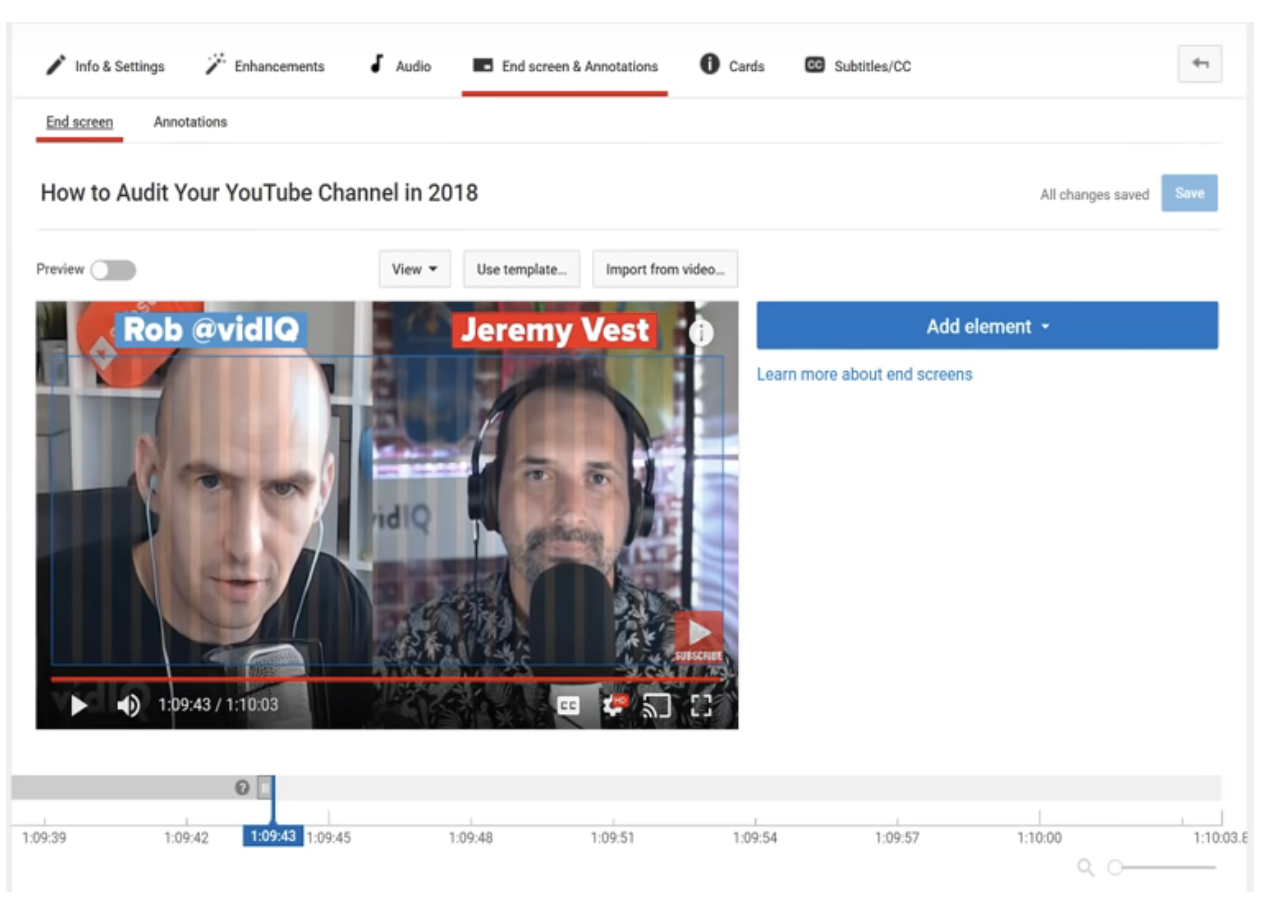The image size is (1274, 908).
Task: Click the All changes saved status text
Action: 1094,195
